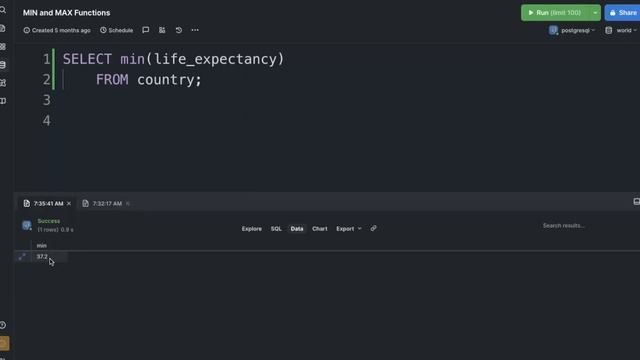The image size is (640, 360).
Task: Open the postgresql connection dropdown
Action: coord(572,30)
